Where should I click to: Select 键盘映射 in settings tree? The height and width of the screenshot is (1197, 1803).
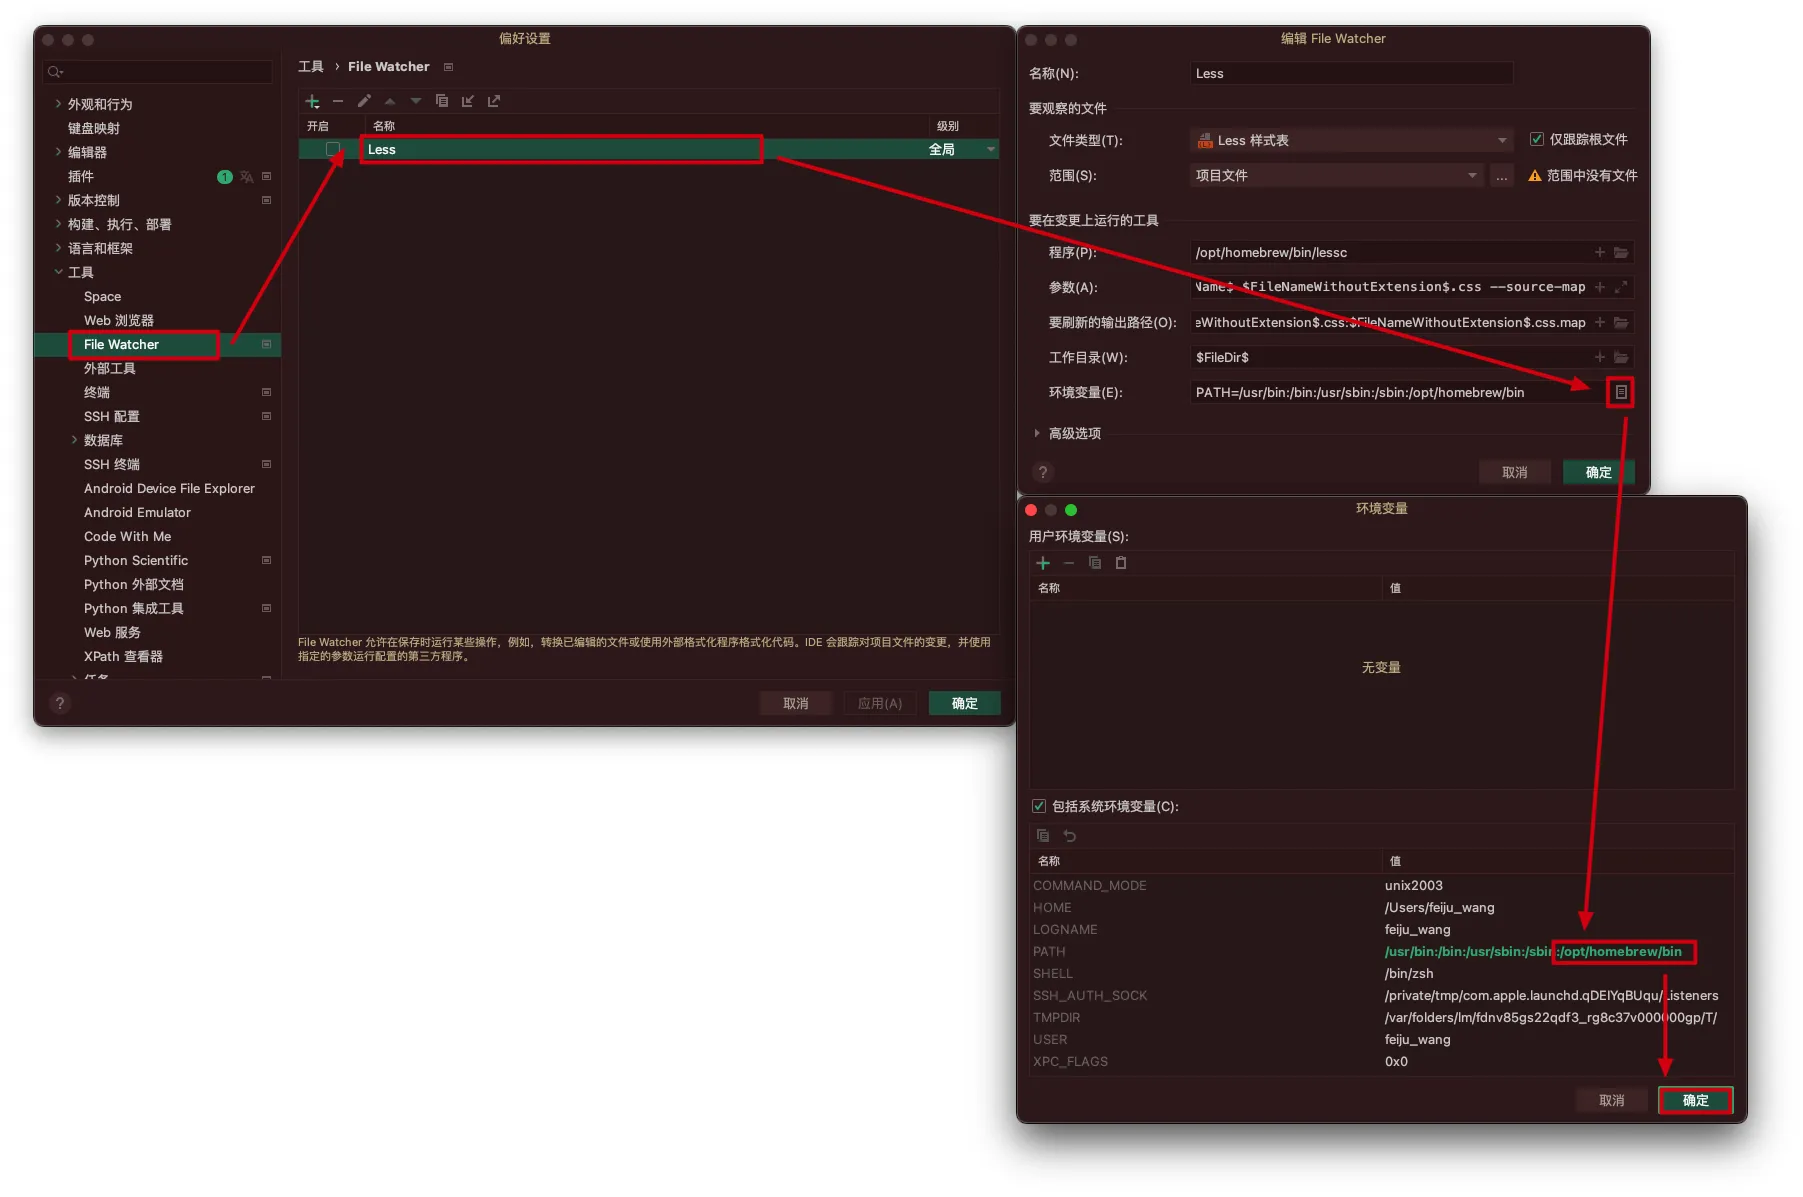(94, 128)
